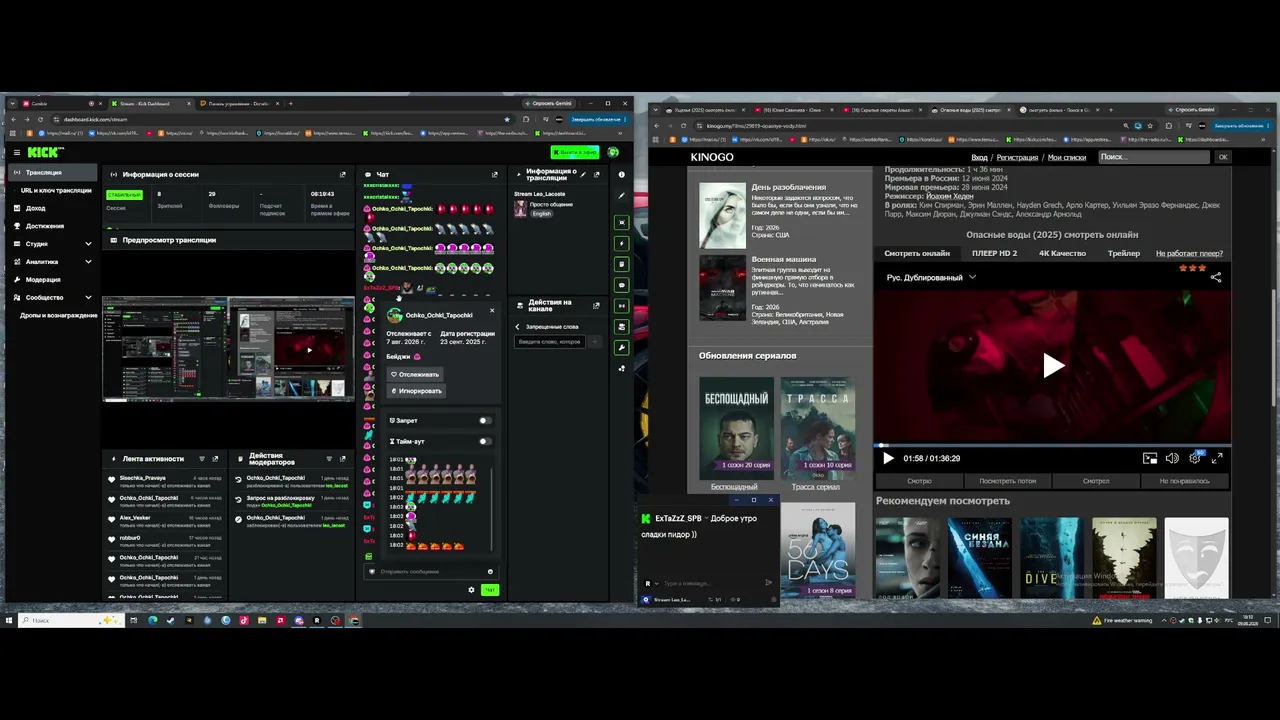Screen dimensions: 1280x720
Task: Open Вход link on Kinogo
Action: pyautogui.click(x=979, y=157)
